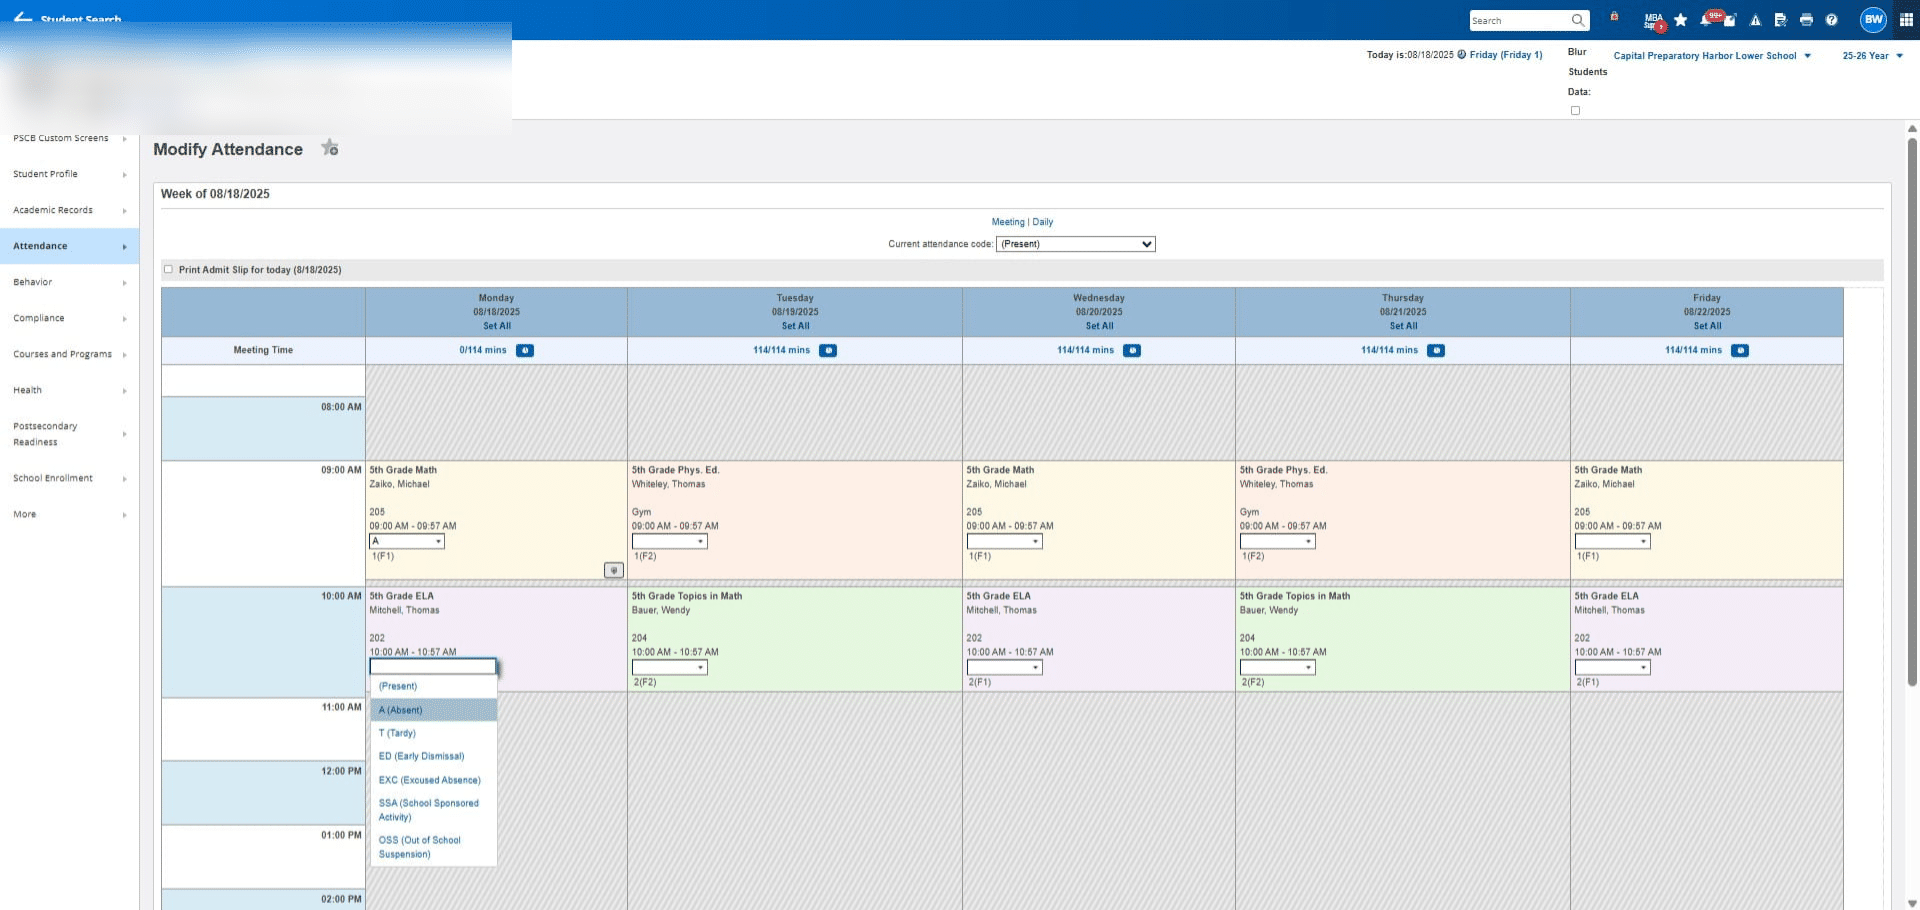
Task: Click Set All under Wednesday 08/20/2025
Action: [x=1099, y=326]
